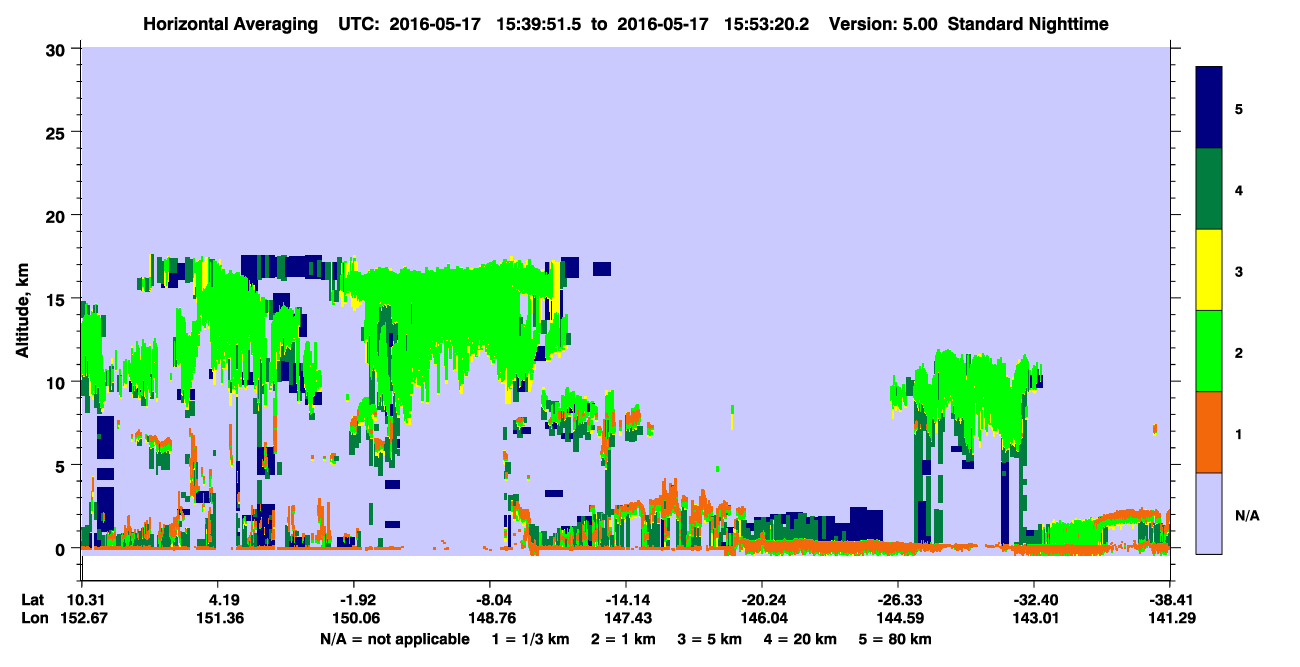Click latitude value -14.14
The height and width of the screenshot is (667, 1300).
[626, 600]
